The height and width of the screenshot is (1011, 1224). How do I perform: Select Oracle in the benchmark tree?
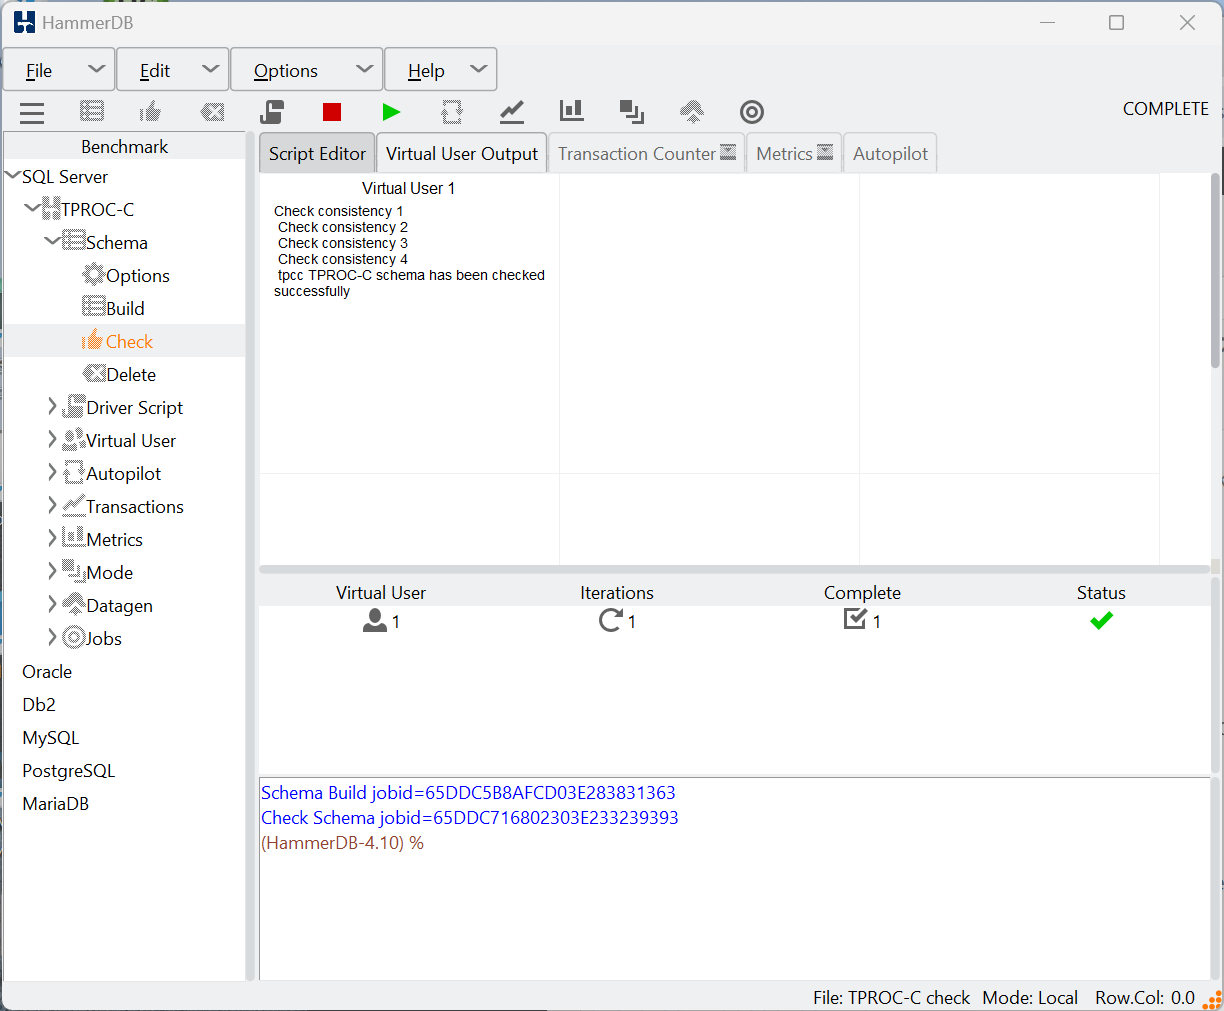[x=47, y=671]
